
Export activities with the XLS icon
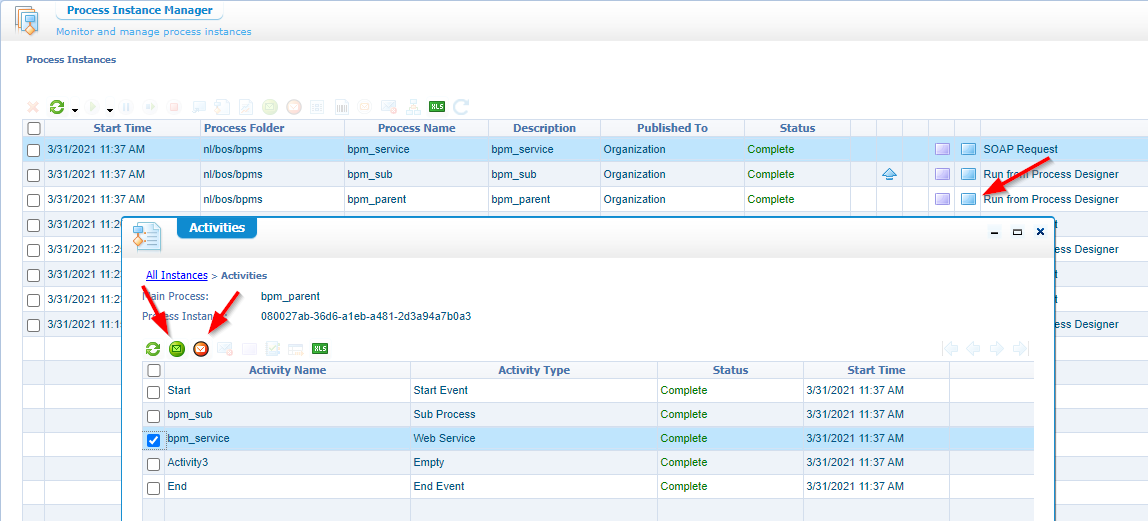pos(320,349)
